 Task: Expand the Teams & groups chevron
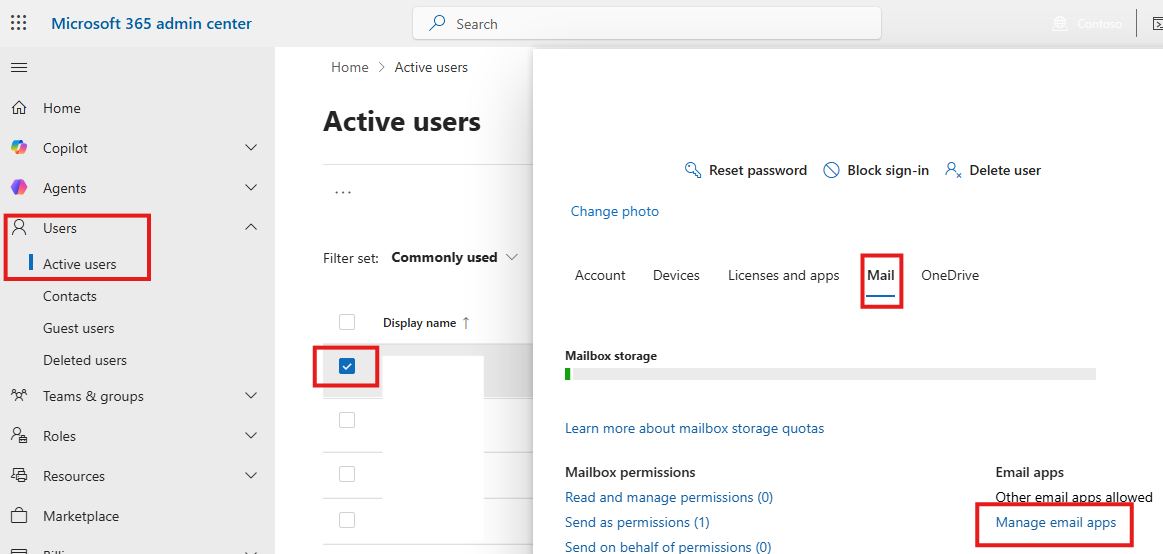pyautogui.click(x=251, y=396)
